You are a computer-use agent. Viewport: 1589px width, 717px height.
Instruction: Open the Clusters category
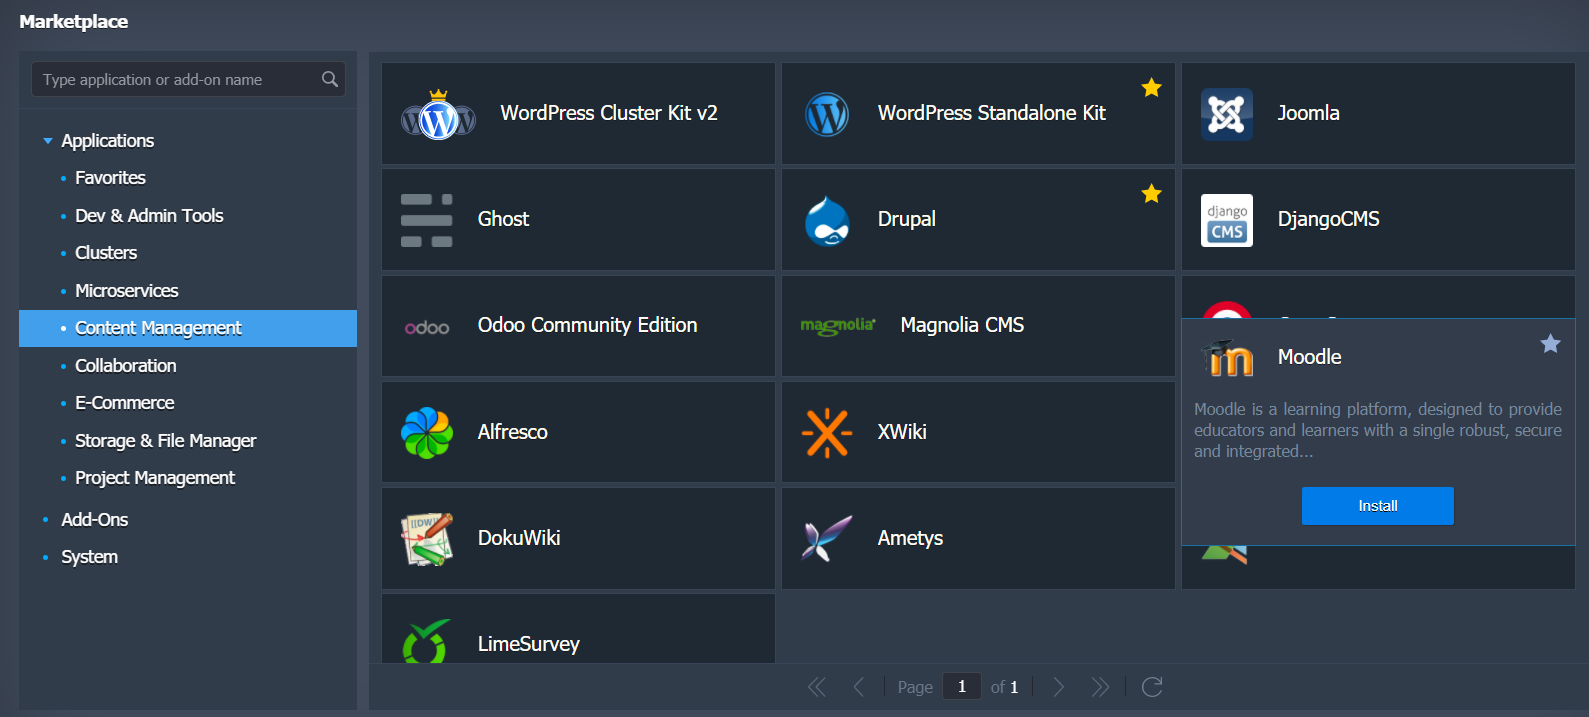pyautogui.click(x=106, y=253)
